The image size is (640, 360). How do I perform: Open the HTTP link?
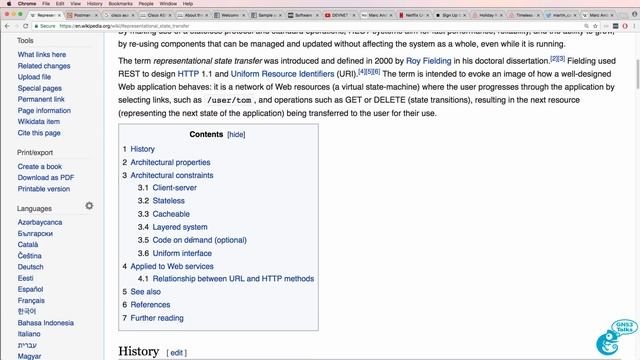tap(188, 74)
